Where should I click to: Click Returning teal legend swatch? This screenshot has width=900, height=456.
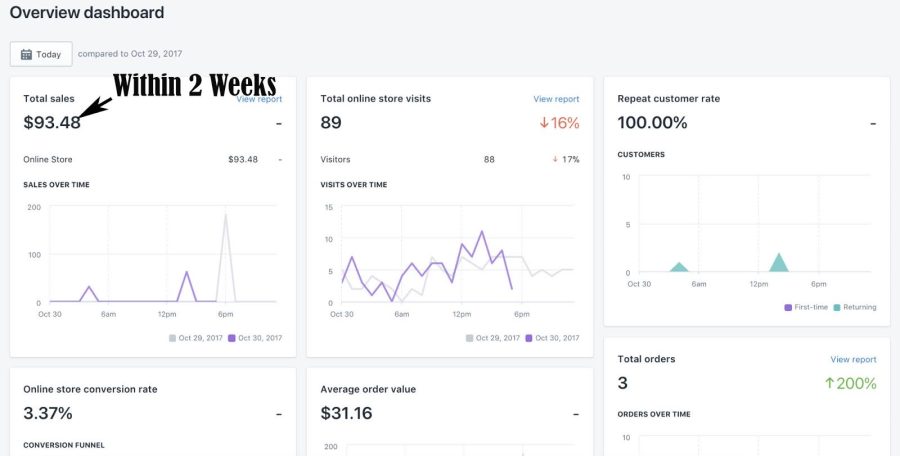pos(837,307)
